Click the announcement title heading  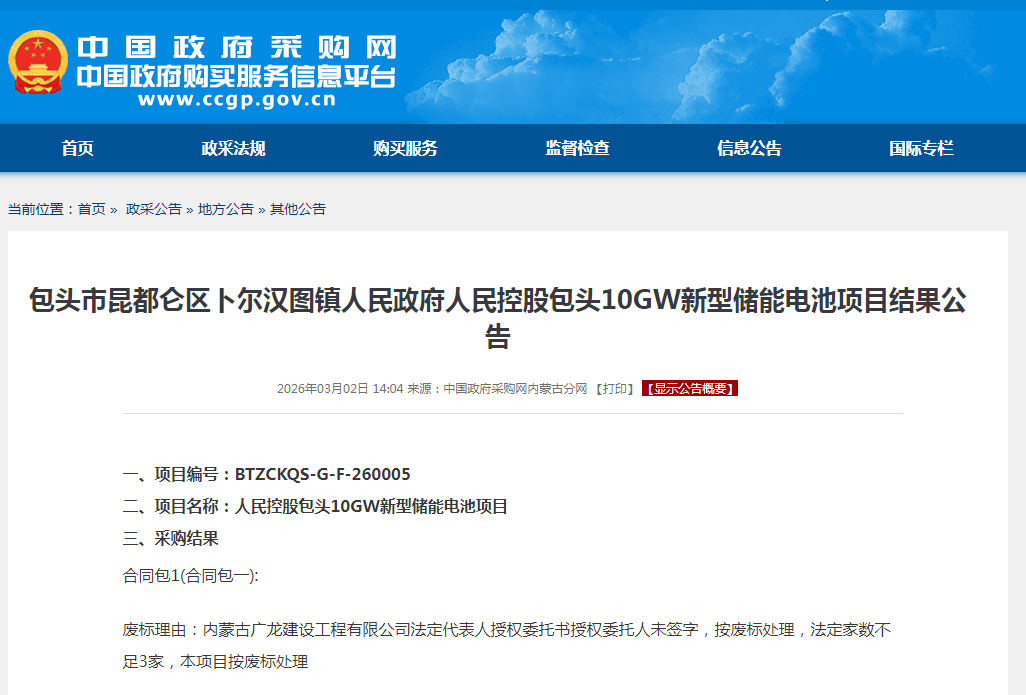pyautogui.click(x=513, y=316)
